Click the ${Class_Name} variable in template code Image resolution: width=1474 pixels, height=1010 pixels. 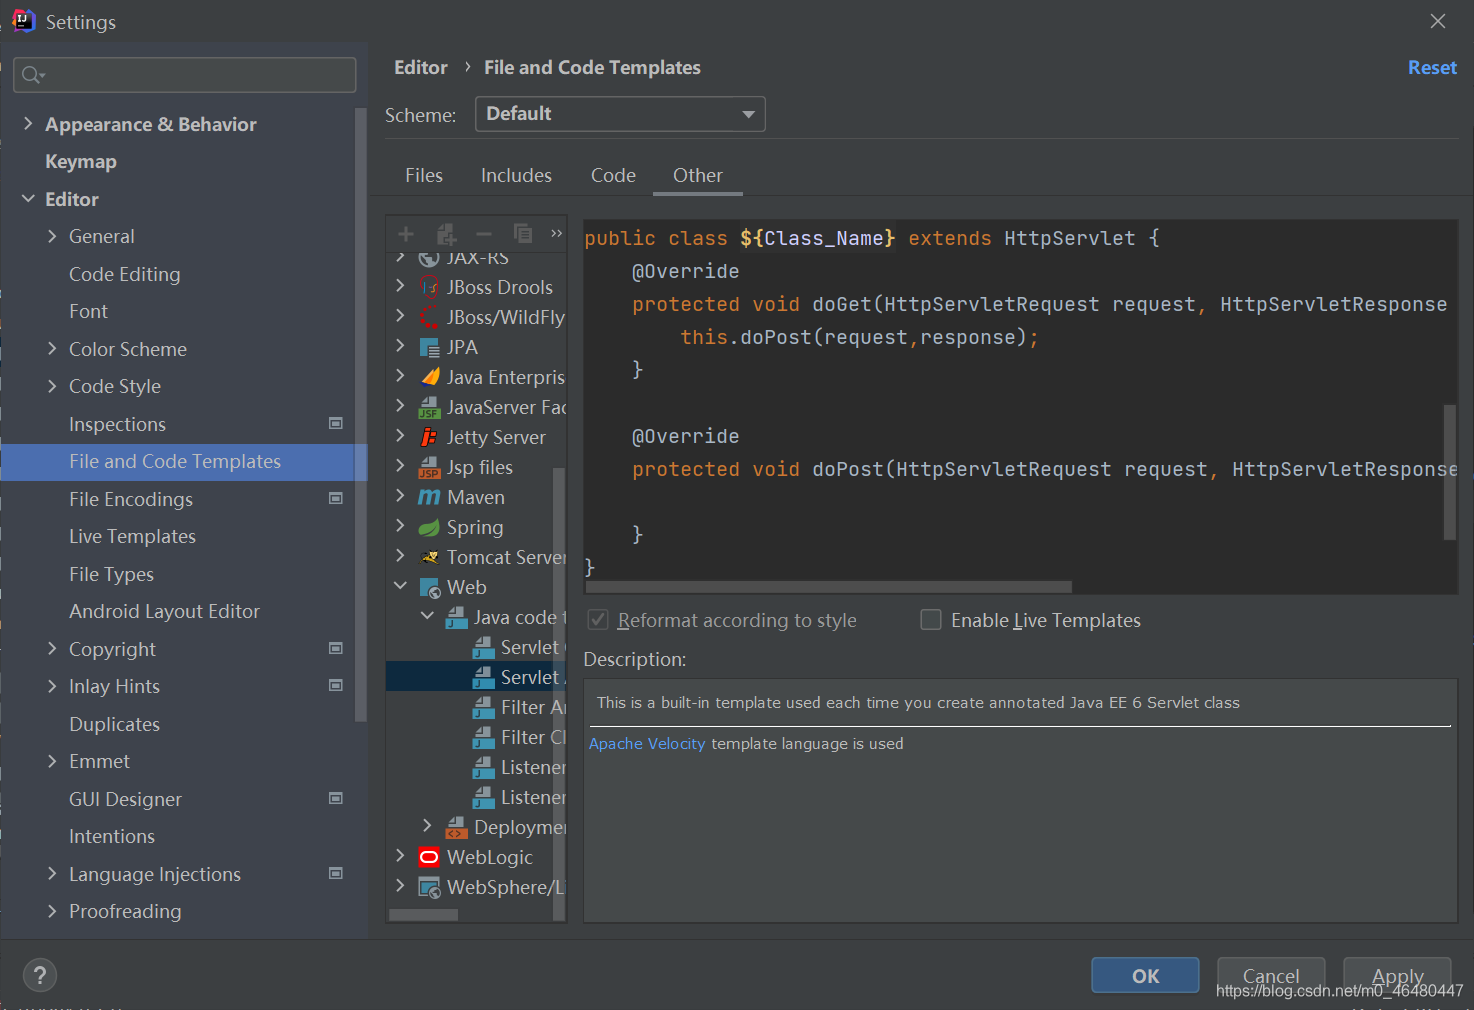(817, 238)
